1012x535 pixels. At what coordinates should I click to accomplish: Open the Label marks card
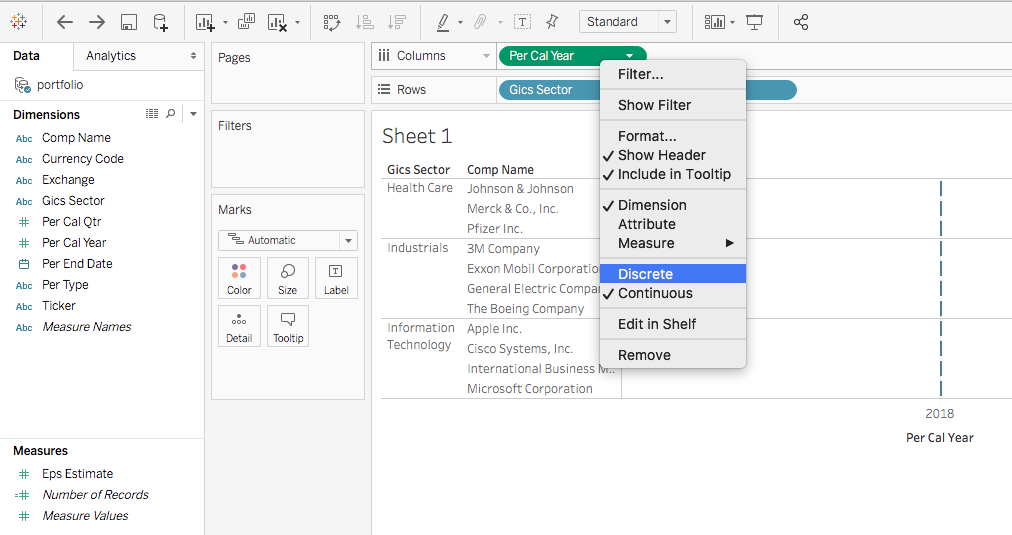[x=336, y=278]
